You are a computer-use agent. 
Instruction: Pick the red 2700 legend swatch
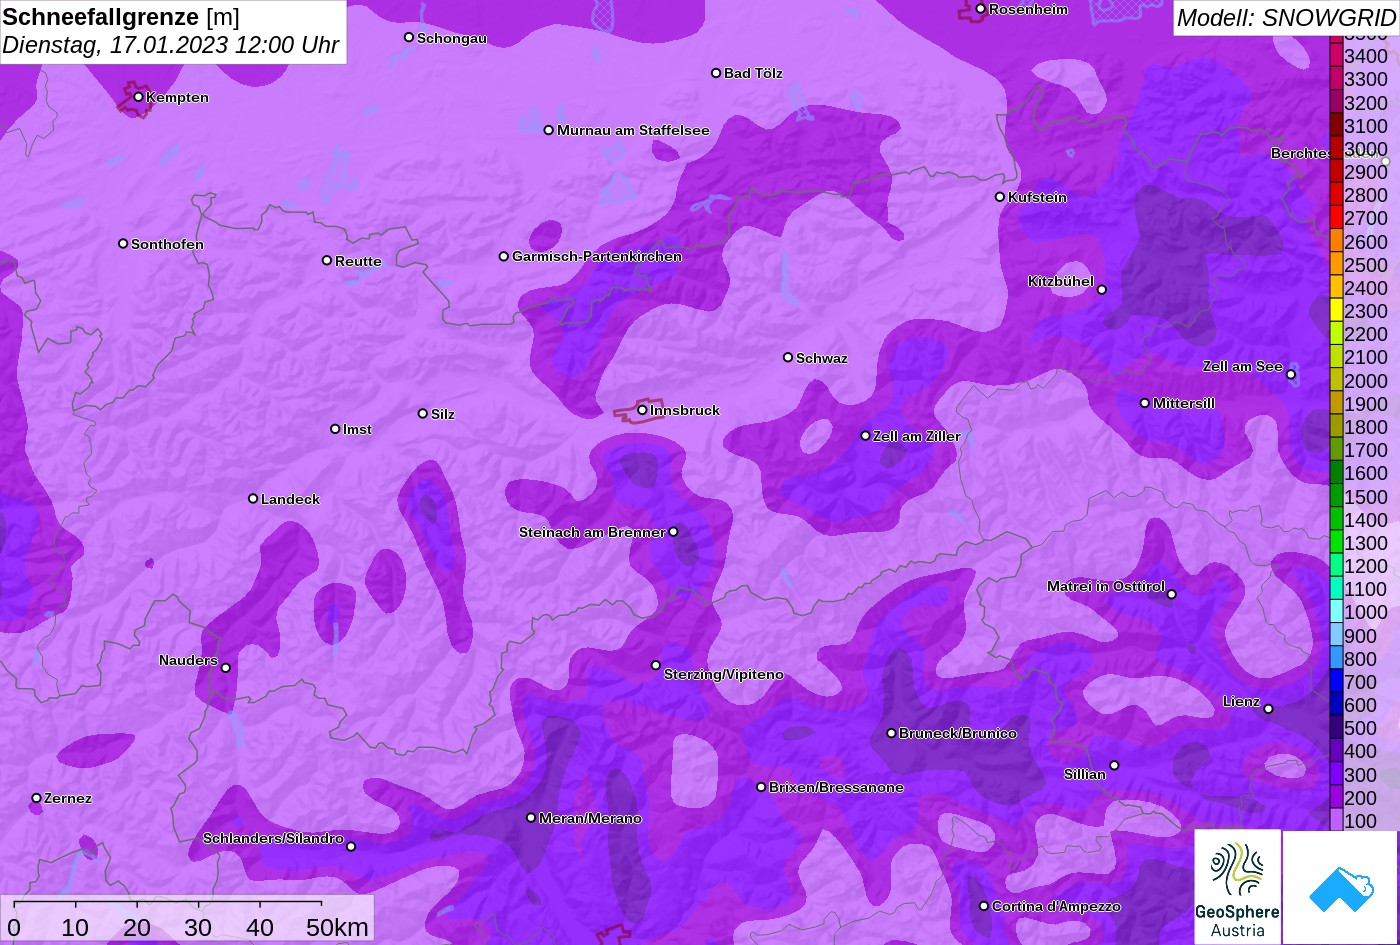coord(1336,218)
